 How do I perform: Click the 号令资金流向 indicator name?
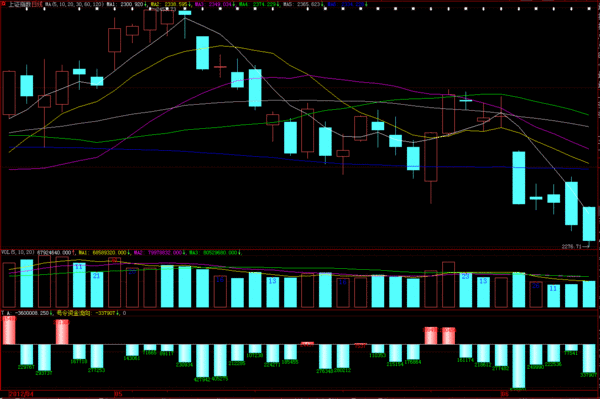coord(73,313)
